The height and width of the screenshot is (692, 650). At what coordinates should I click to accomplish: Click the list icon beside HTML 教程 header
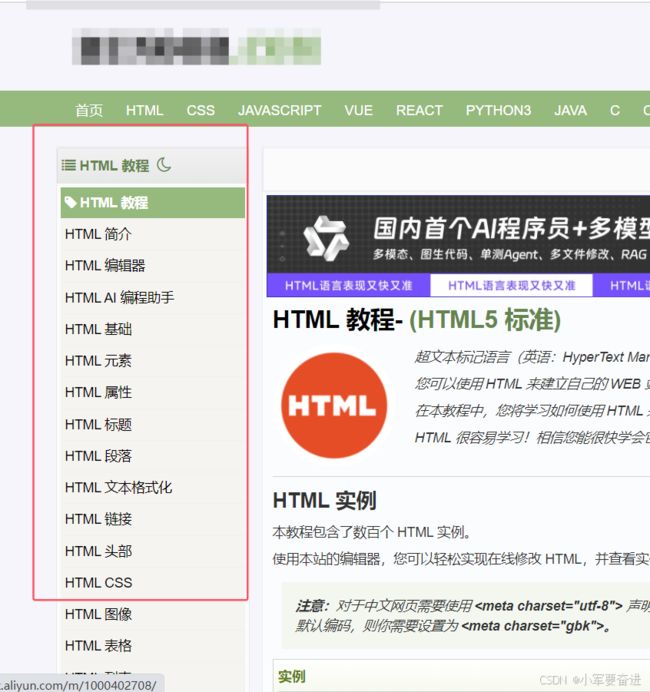[x=68, y=165]
